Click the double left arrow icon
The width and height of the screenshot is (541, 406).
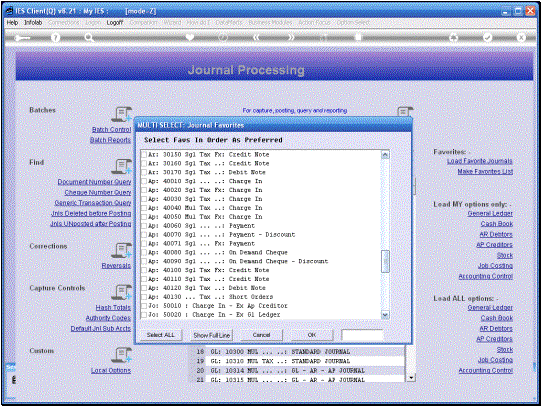[x=256, y=37]
